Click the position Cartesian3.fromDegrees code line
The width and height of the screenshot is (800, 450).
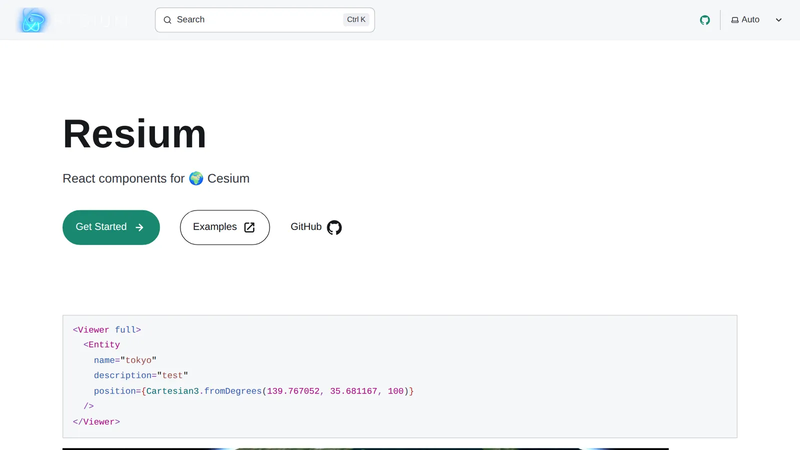tap(254, 391)
